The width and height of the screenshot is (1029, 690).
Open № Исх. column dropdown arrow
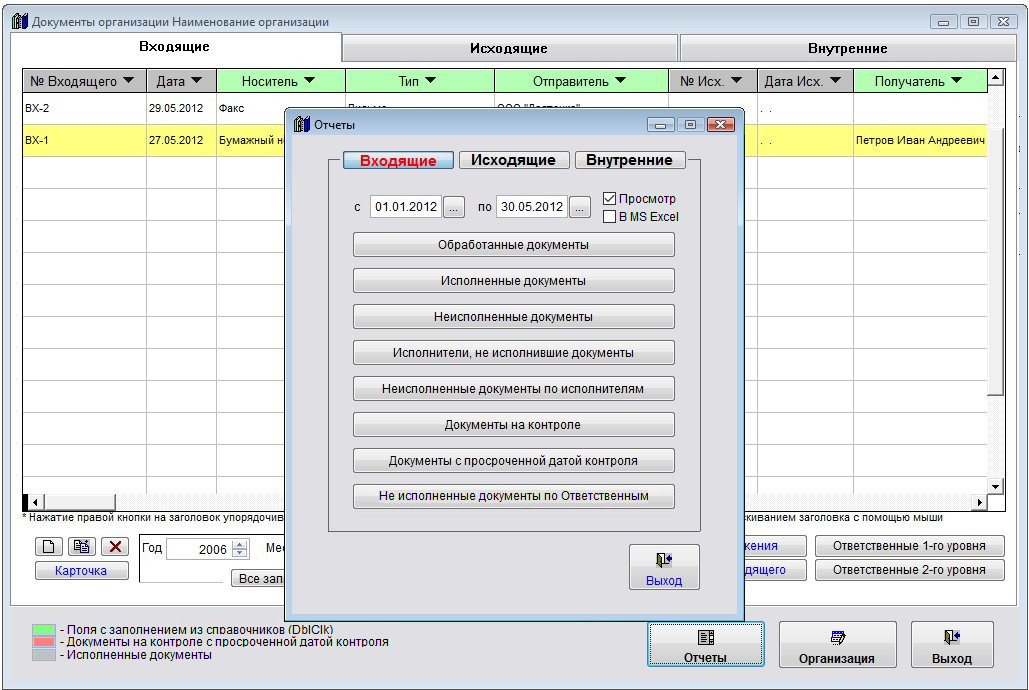[x=736, y=80]
